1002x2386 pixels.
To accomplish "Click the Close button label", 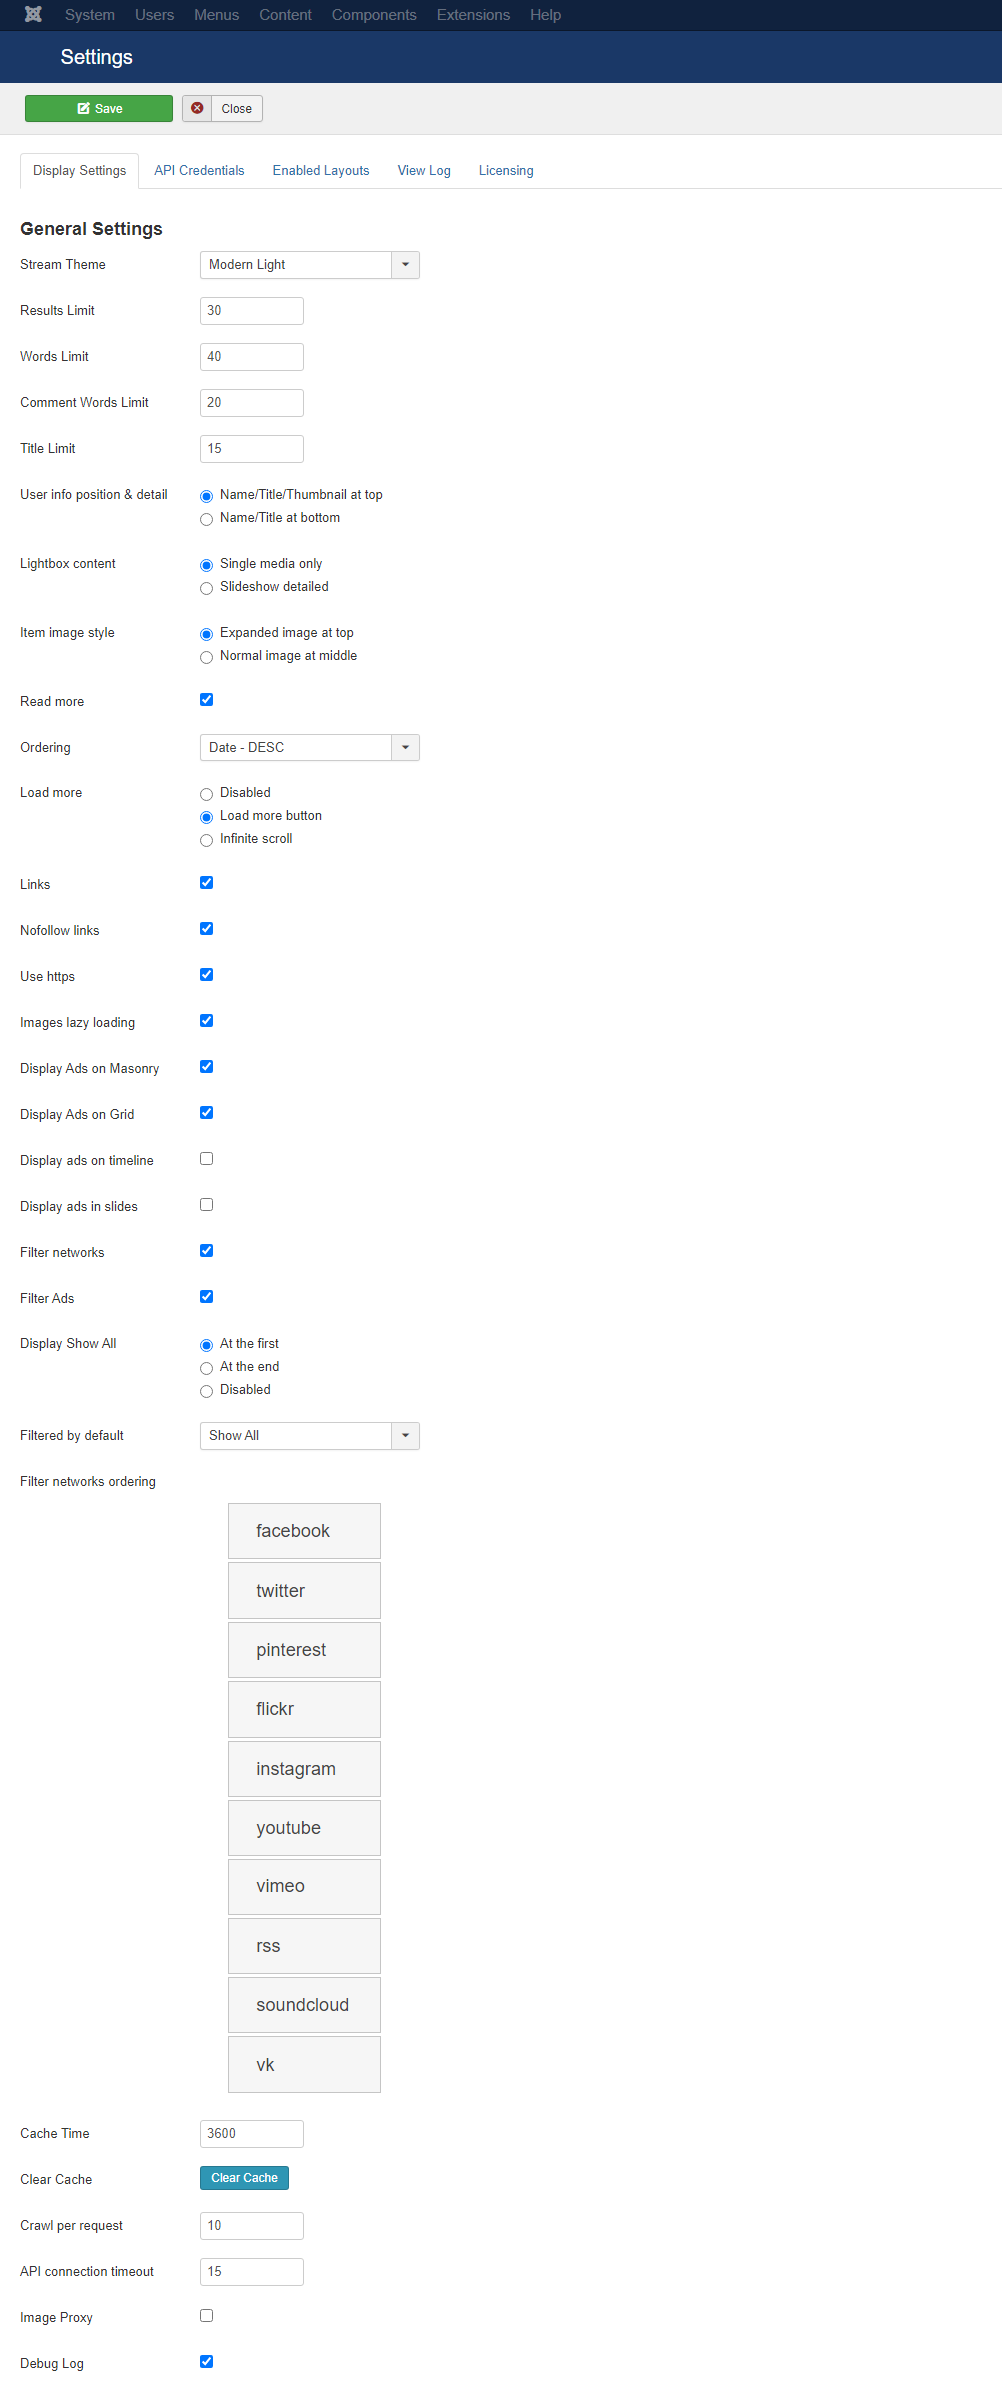I will point(237,109).
